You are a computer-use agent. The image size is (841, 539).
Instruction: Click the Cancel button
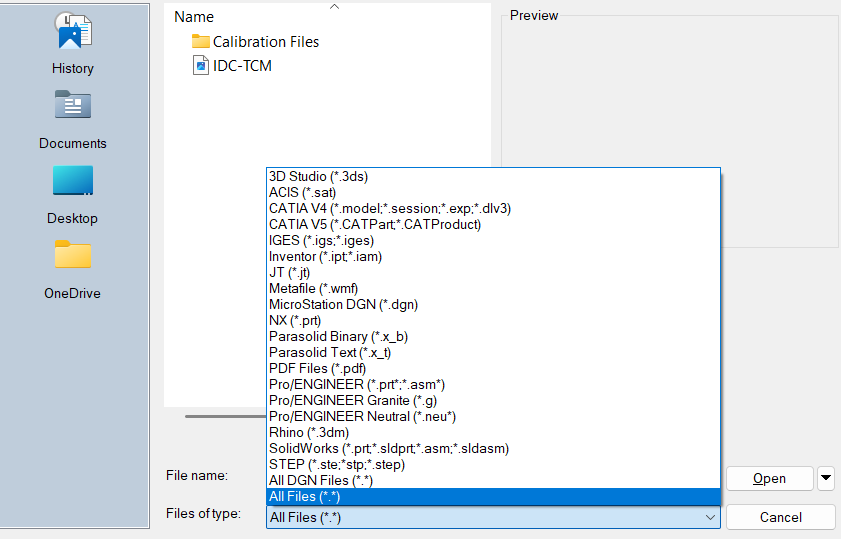pyautogui.click(x=780, y=517)
